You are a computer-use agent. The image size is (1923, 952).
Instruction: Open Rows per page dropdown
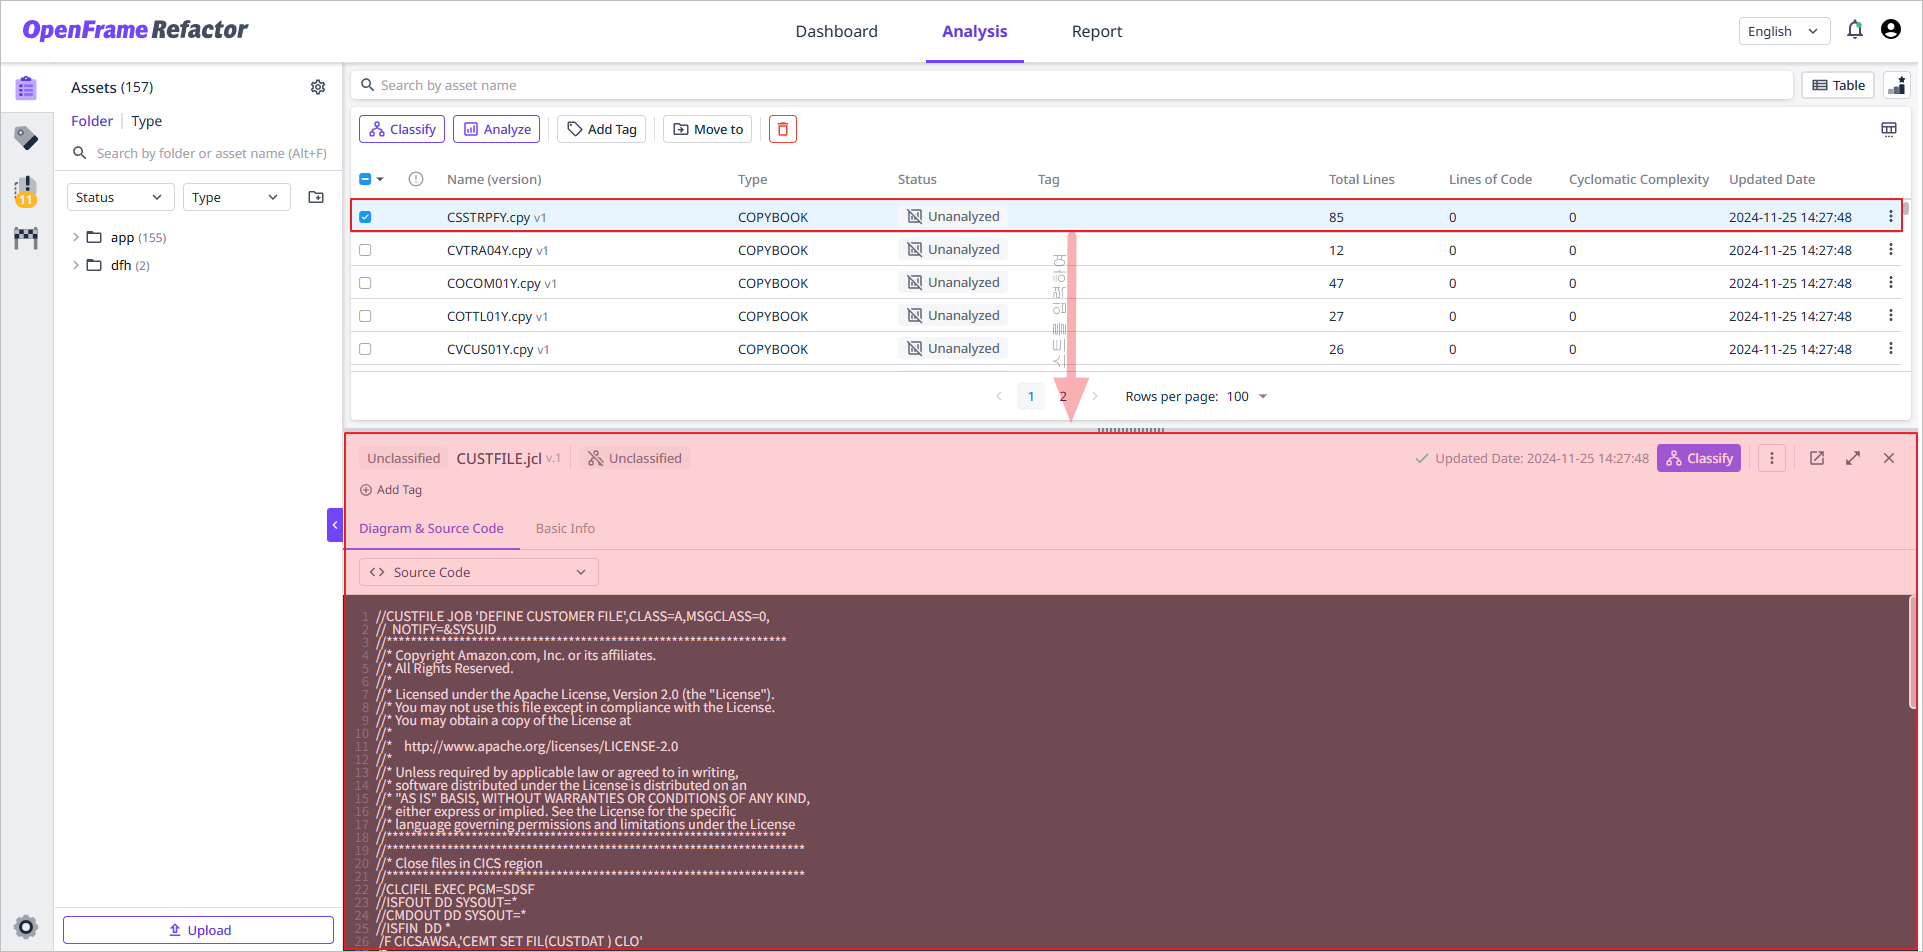click(x=1247, y=397)
